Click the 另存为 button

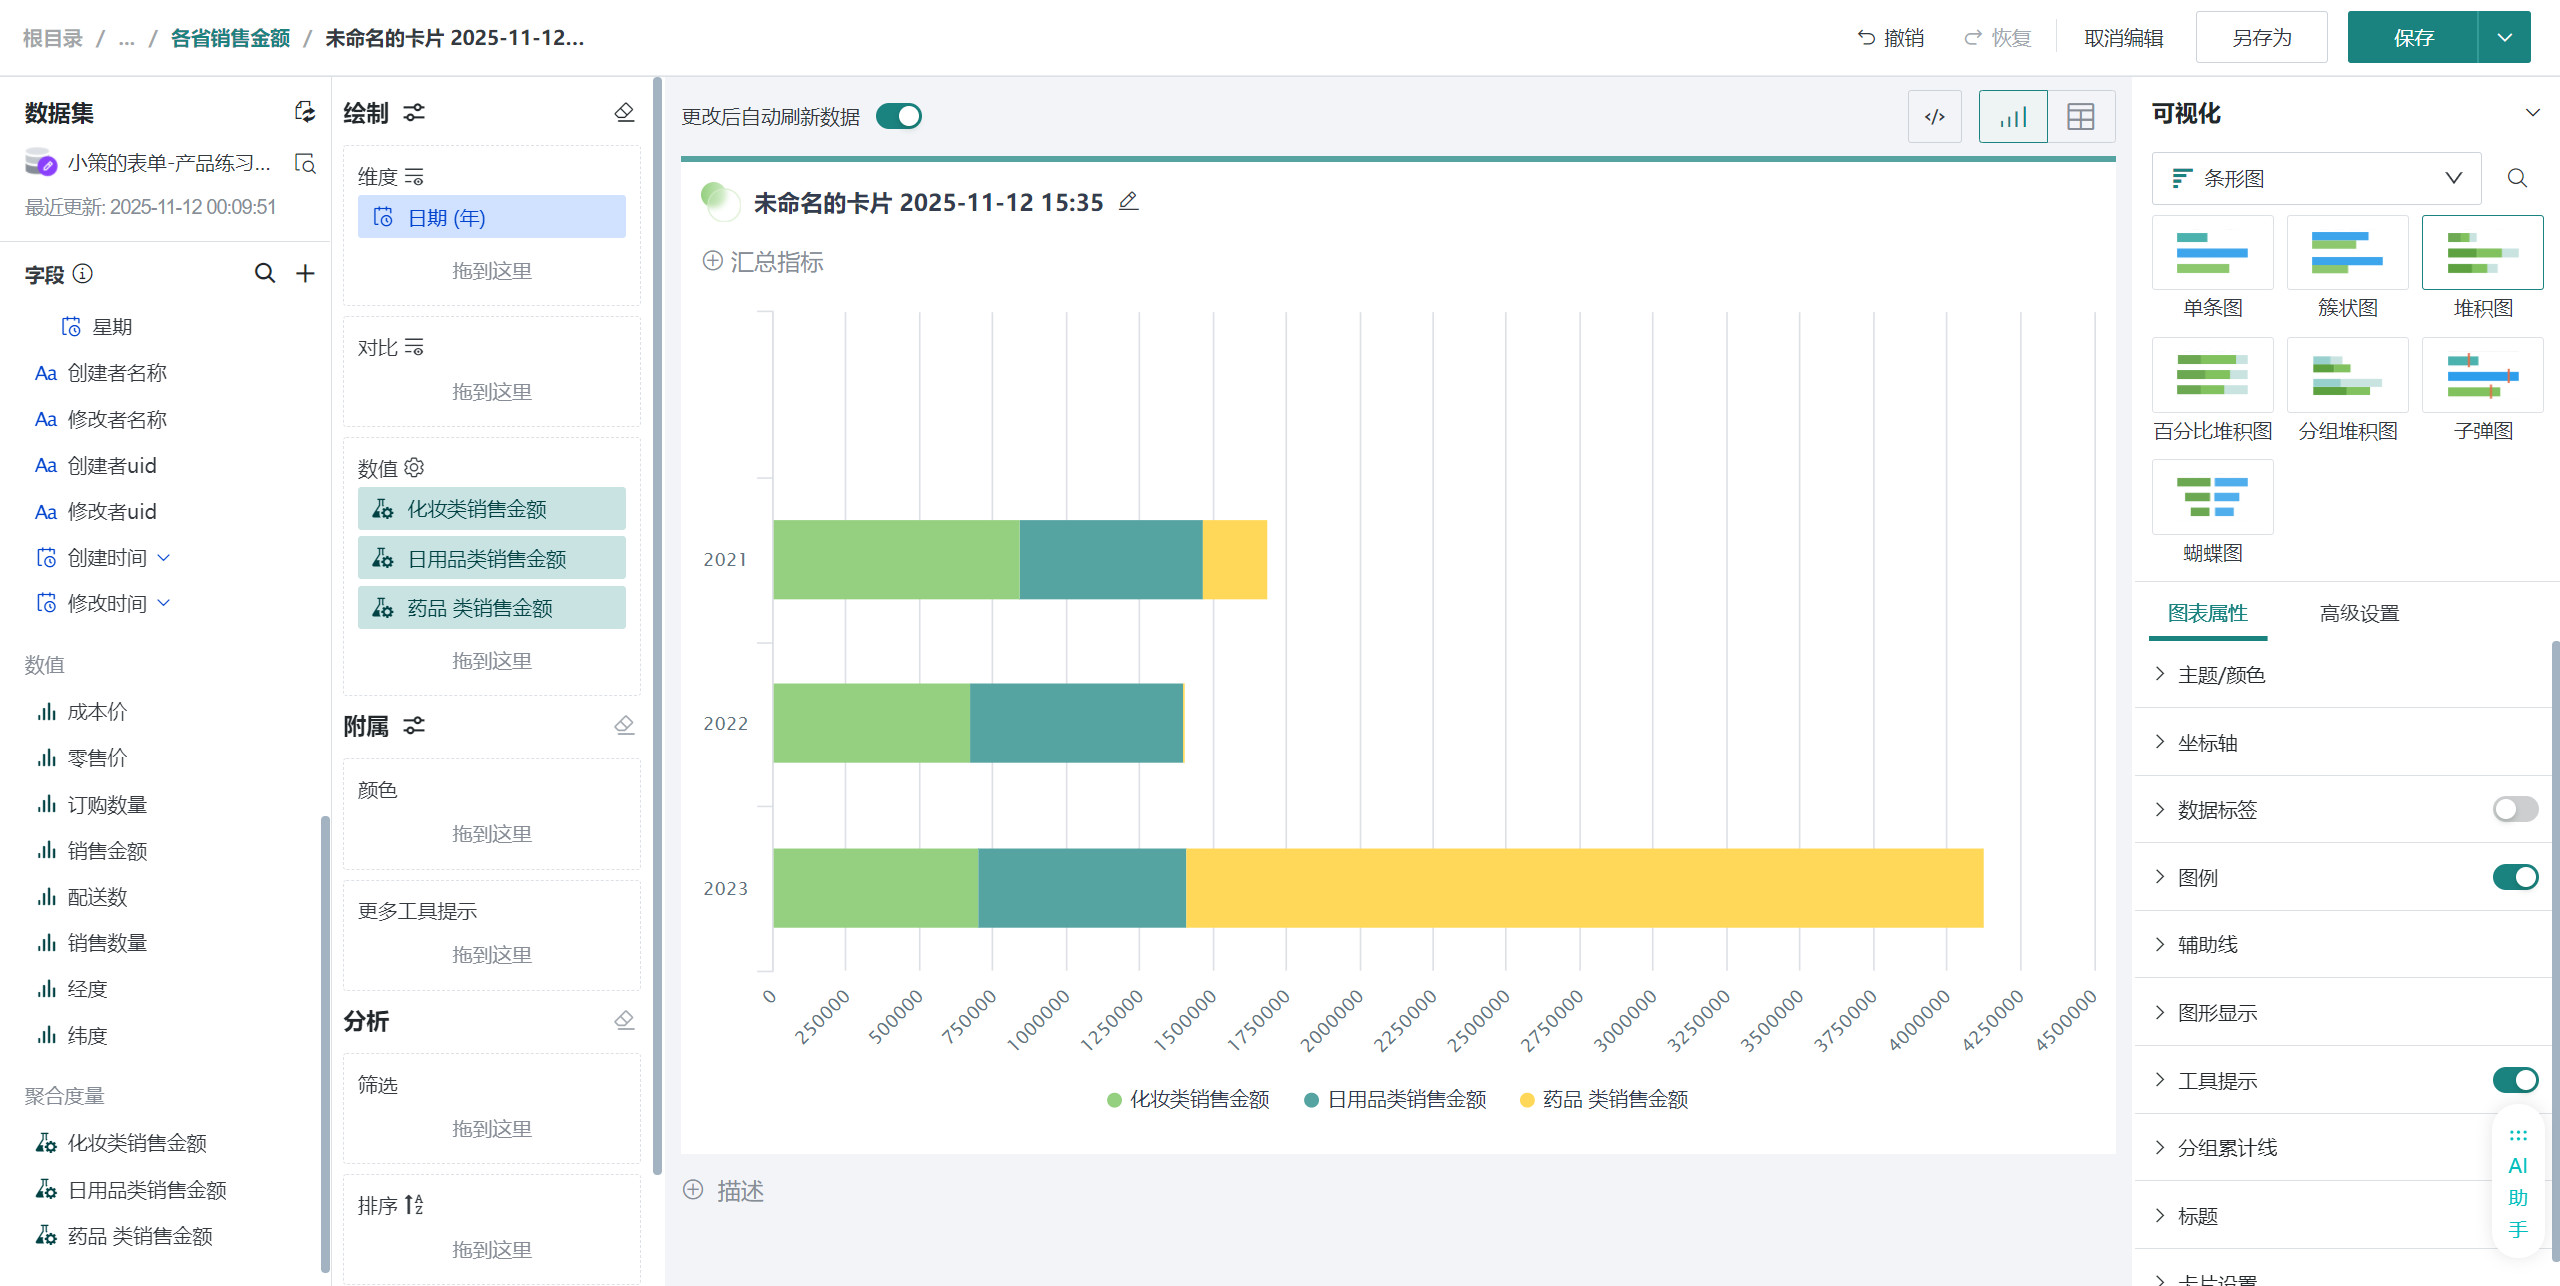click(x=2261, y=38)
